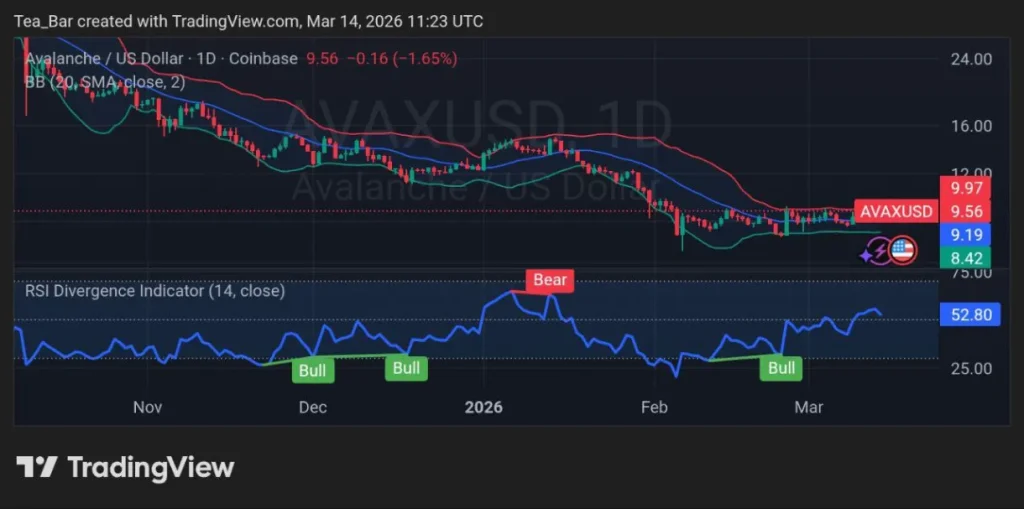Open the RSI Divergence Indicator legend

pos(155,291)
